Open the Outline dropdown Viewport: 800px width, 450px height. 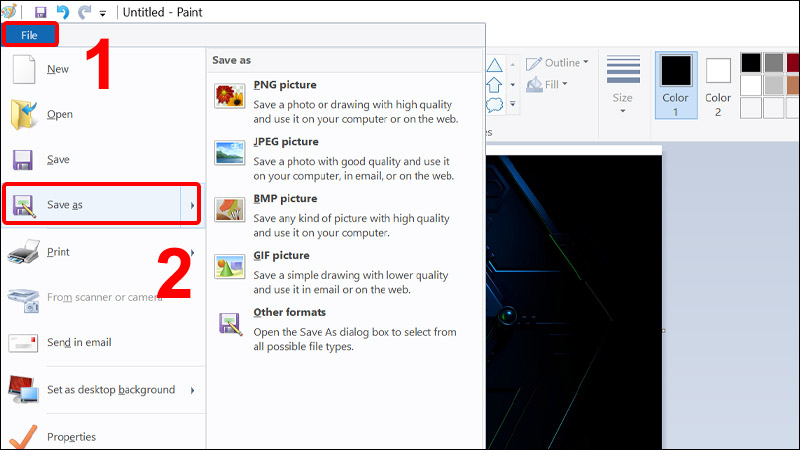pos(557,63)
